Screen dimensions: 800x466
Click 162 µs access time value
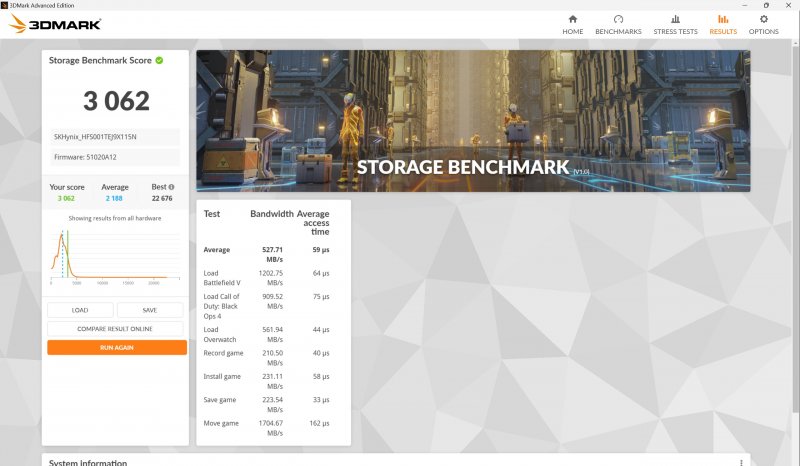point(319,423)
